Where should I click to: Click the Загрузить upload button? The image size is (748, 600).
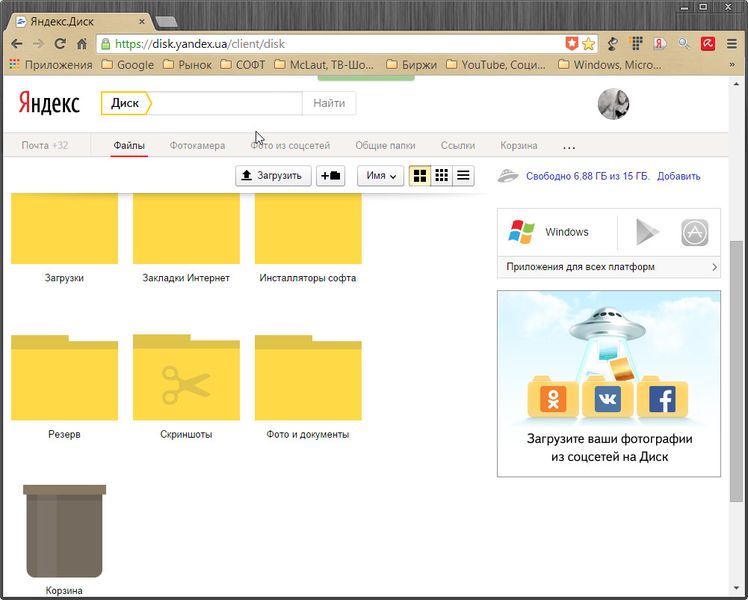[x=273, y=176]
